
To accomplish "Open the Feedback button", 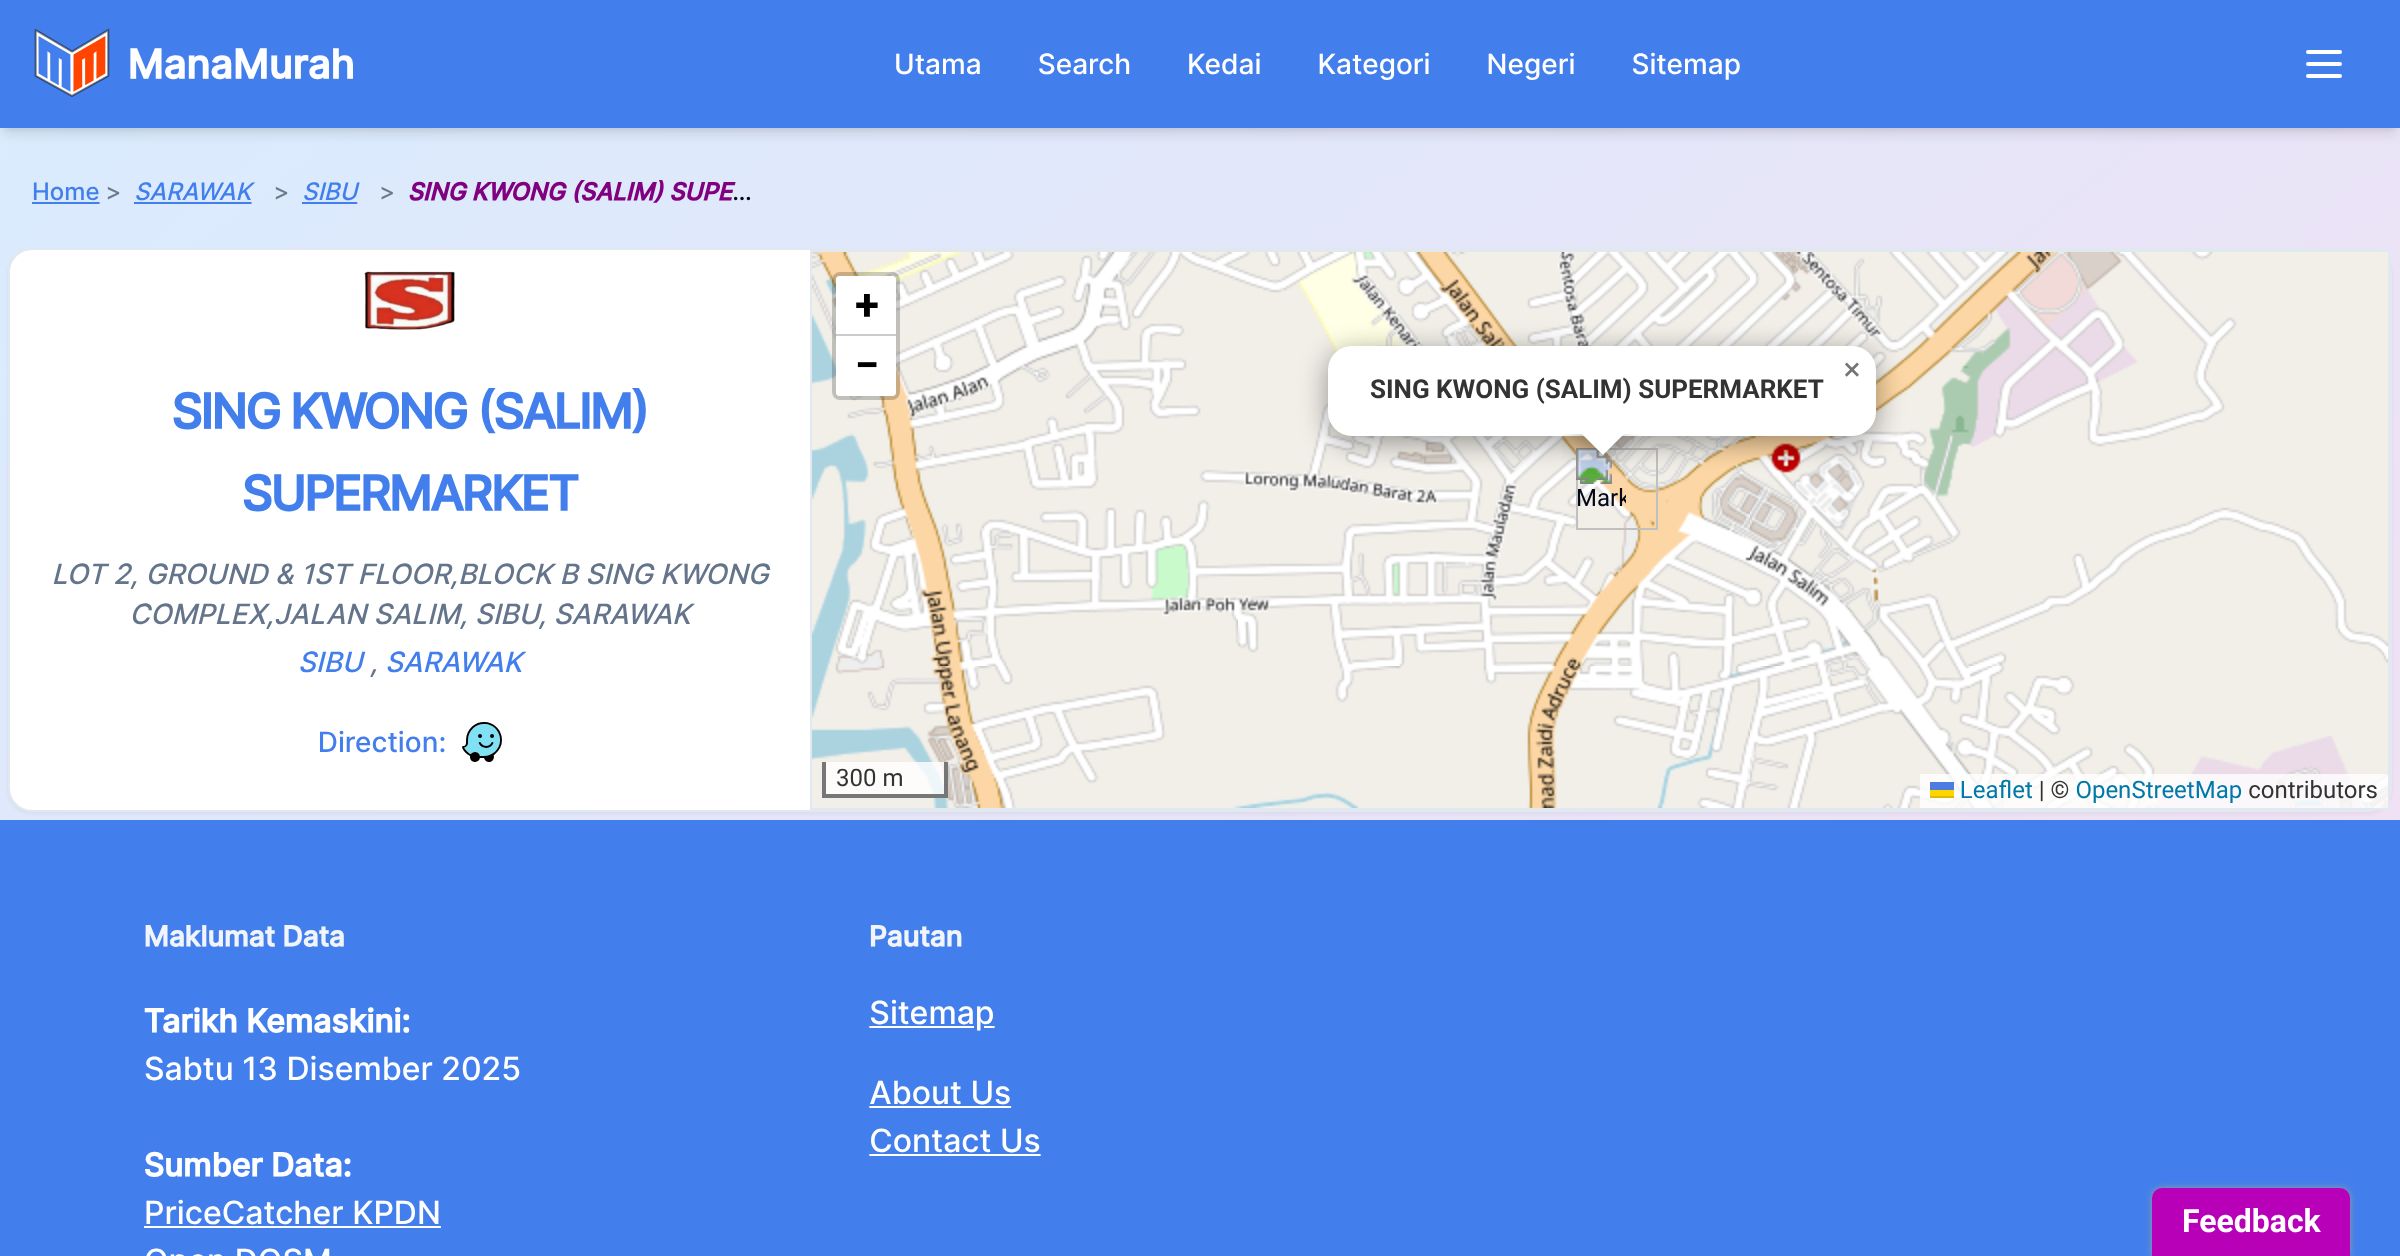I will pyautogui.click(x=2250, y=1221).
